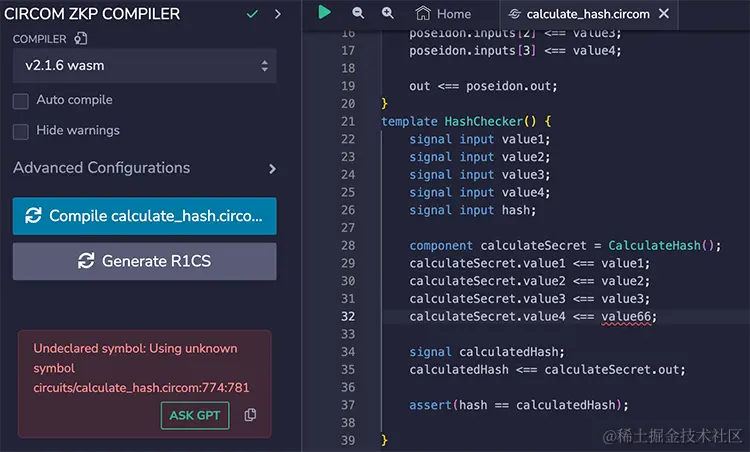750x452 pixels.
Task: Copy the error message with the copy icon
Action: pos(250,415)
